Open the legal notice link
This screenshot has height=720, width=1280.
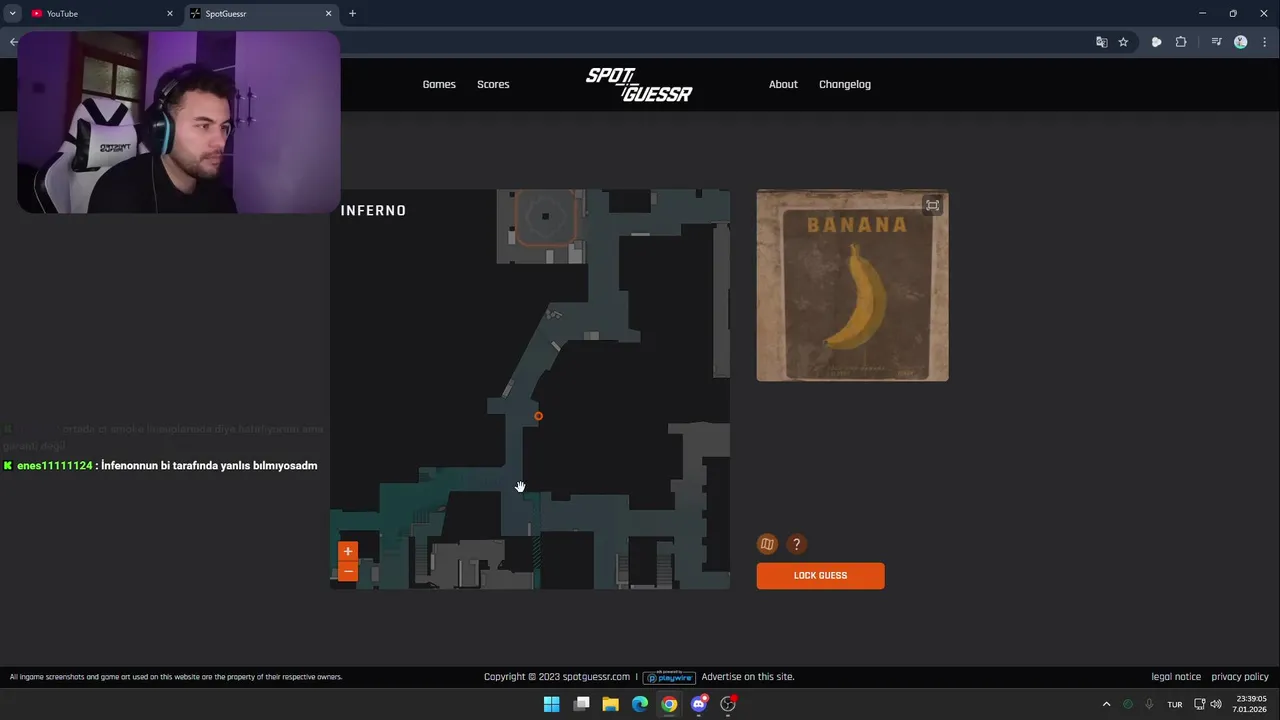click(x=1176, y=677)
